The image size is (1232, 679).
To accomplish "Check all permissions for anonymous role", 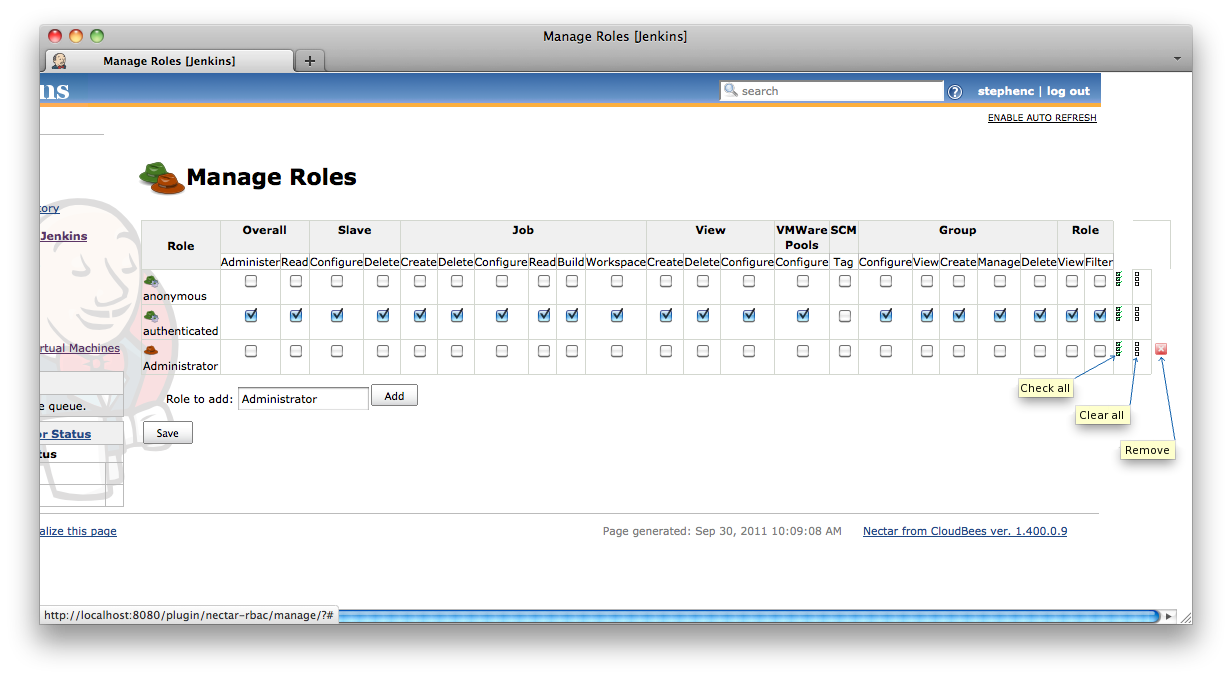I will tap(1118, 280).
